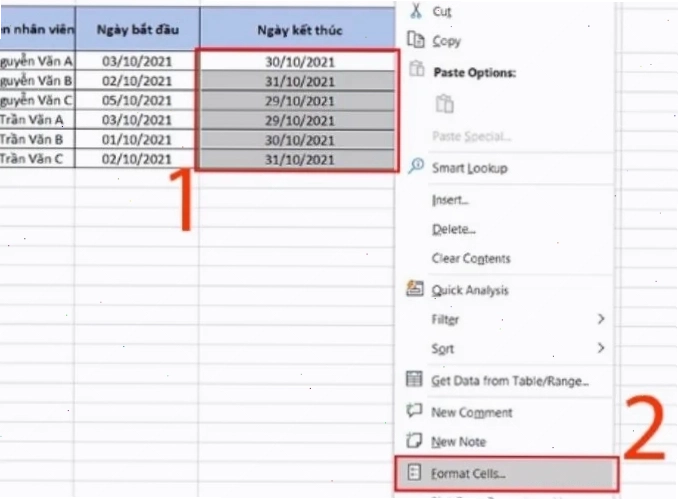The image size is (678, 500).
Task: Select start date 03/10/2021 for Trần Văn A
Action: 137,120
